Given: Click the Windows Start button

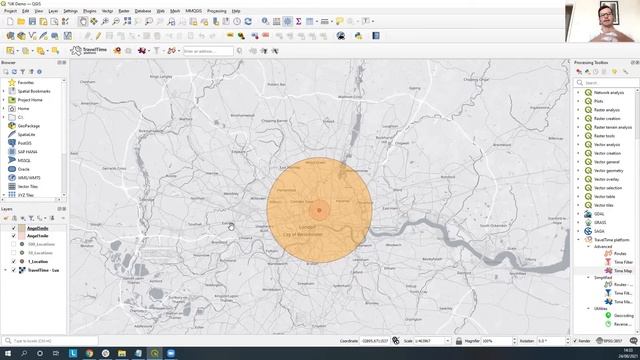Looking at the screenshot, I should tap(7, 353).
